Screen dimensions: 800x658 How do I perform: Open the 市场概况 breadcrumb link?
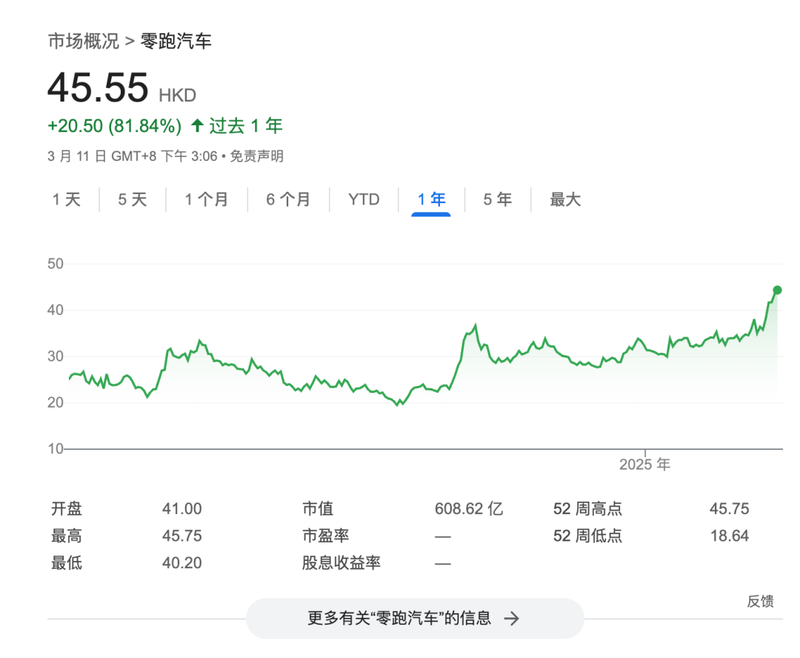tap(83, 41)
